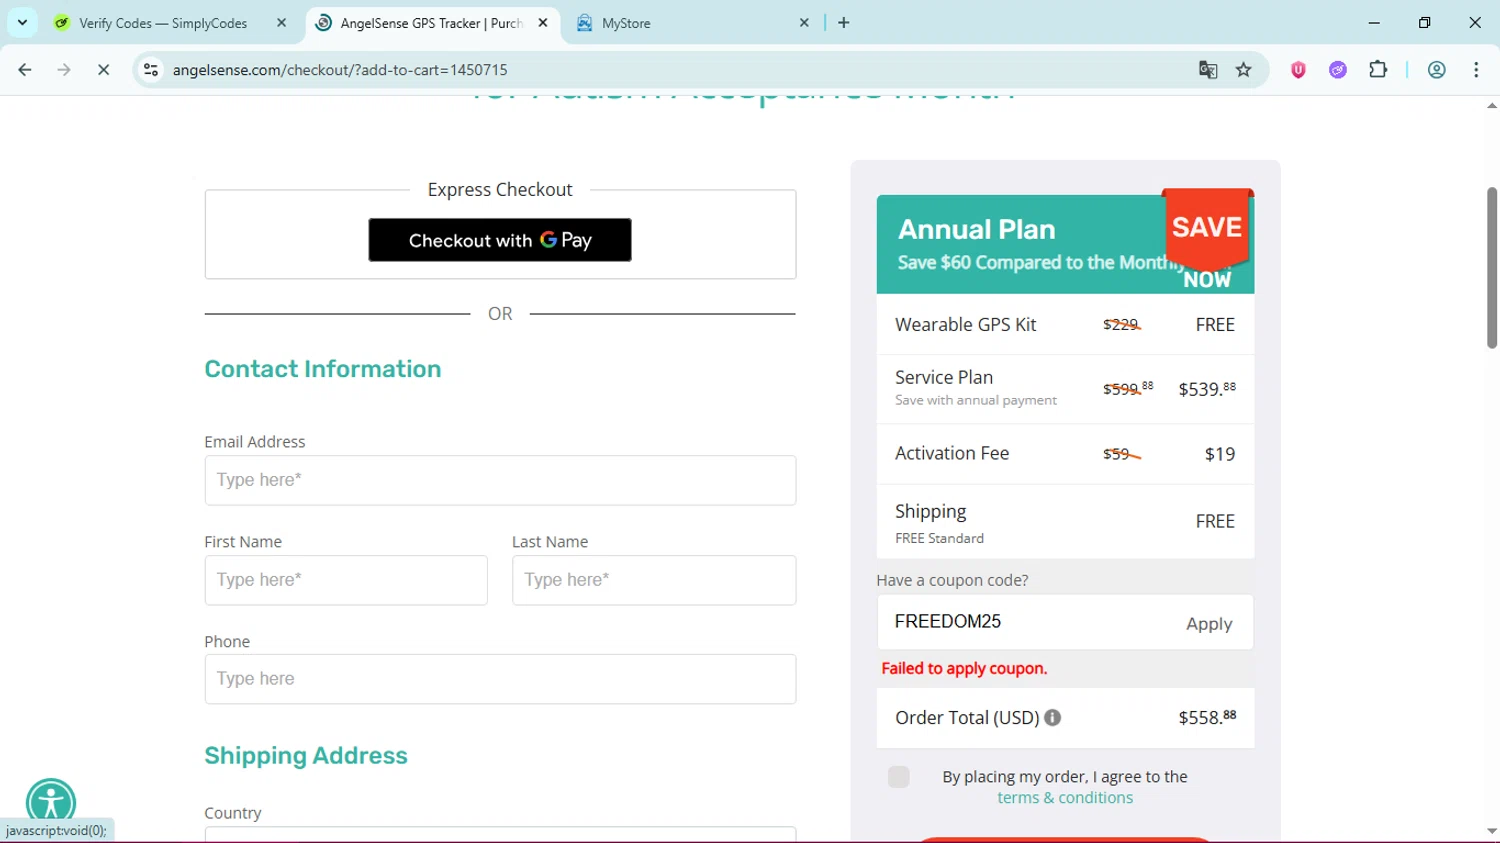Go back to the previous page
Screen dimensions: 1500x843
[x=25, y=70]
